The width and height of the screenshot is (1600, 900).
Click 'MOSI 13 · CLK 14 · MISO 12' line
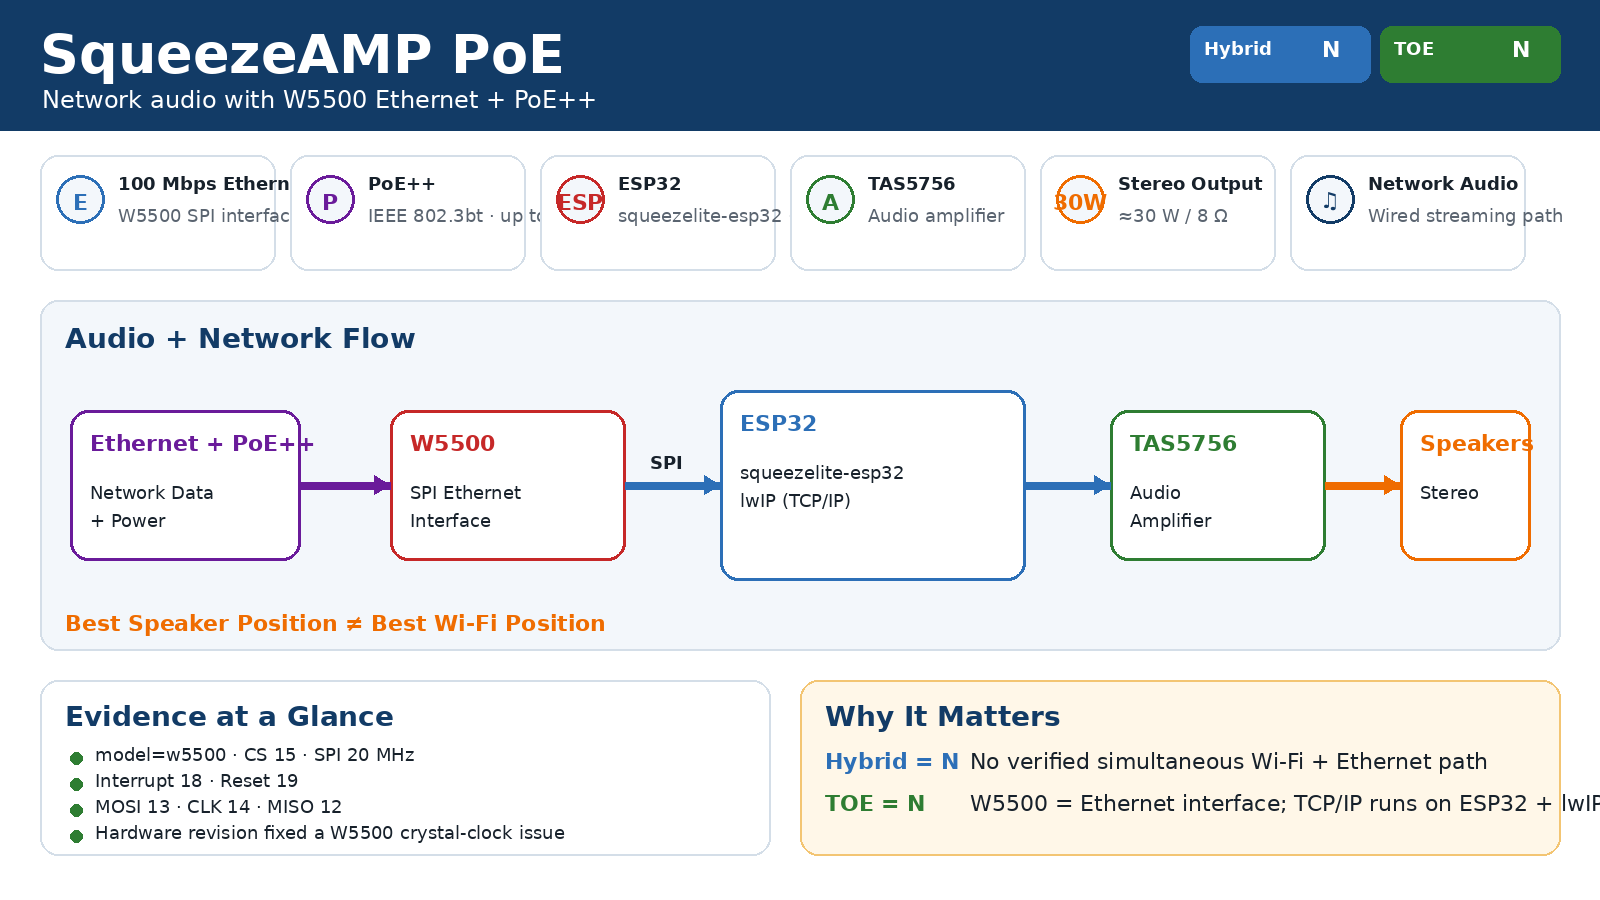(x=218, y=807)
